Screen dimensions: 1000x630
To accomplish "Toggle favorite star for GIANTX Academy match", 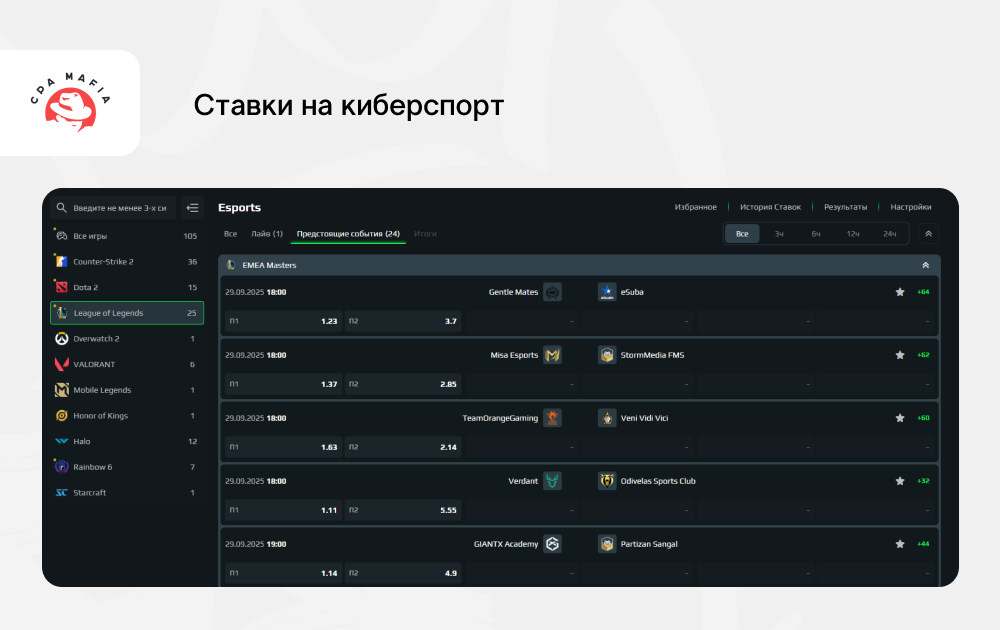I will tap(900, 544).
